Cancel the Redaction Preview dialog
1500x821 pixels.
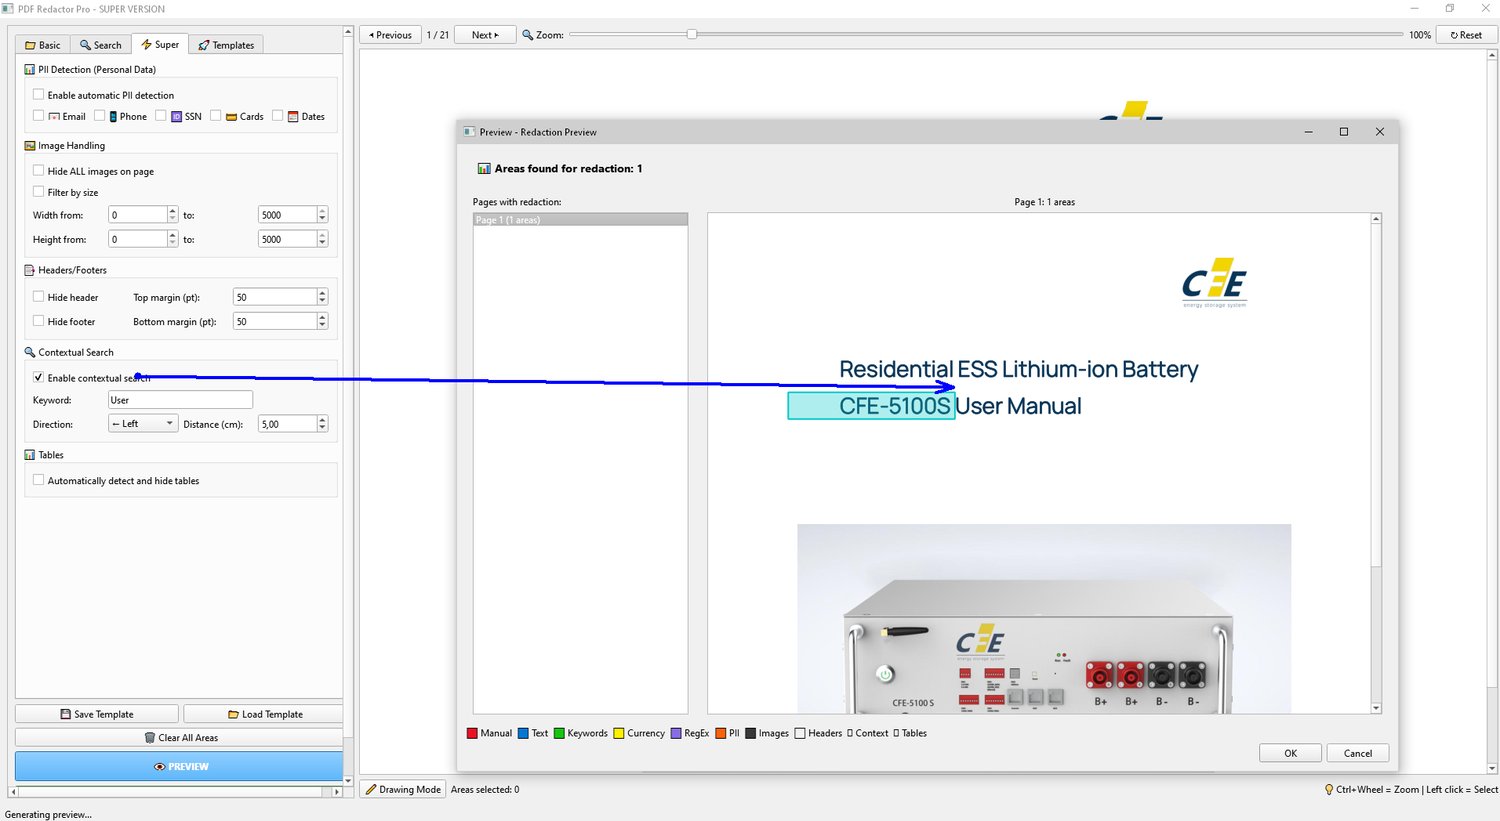1357,753
